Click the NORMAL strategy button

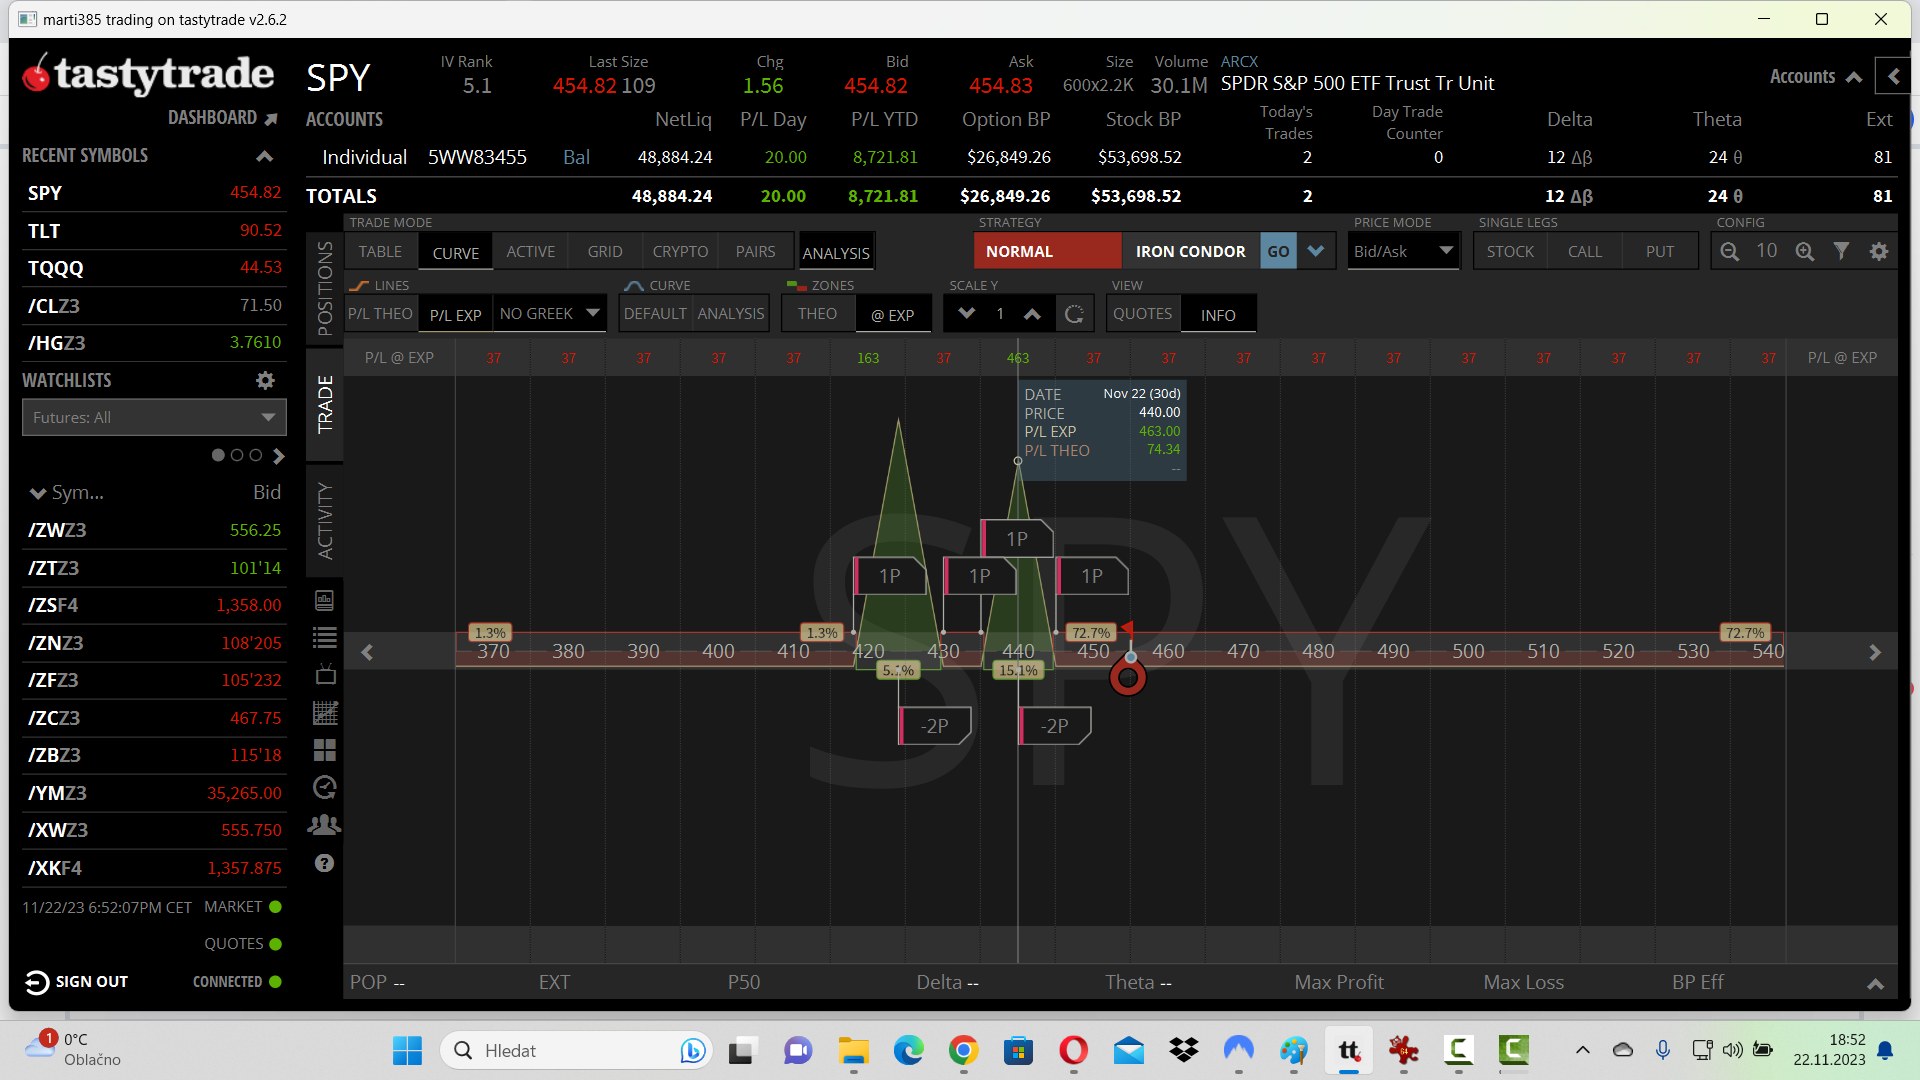click(x=1047, y=251)
